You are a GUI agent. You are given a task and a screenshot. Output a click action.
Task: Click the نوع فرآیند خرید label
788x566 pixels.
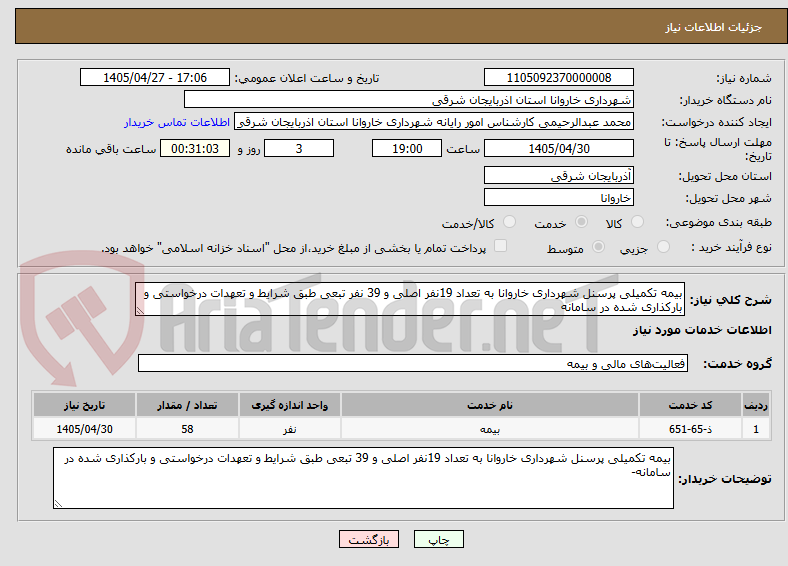[732, 247]
